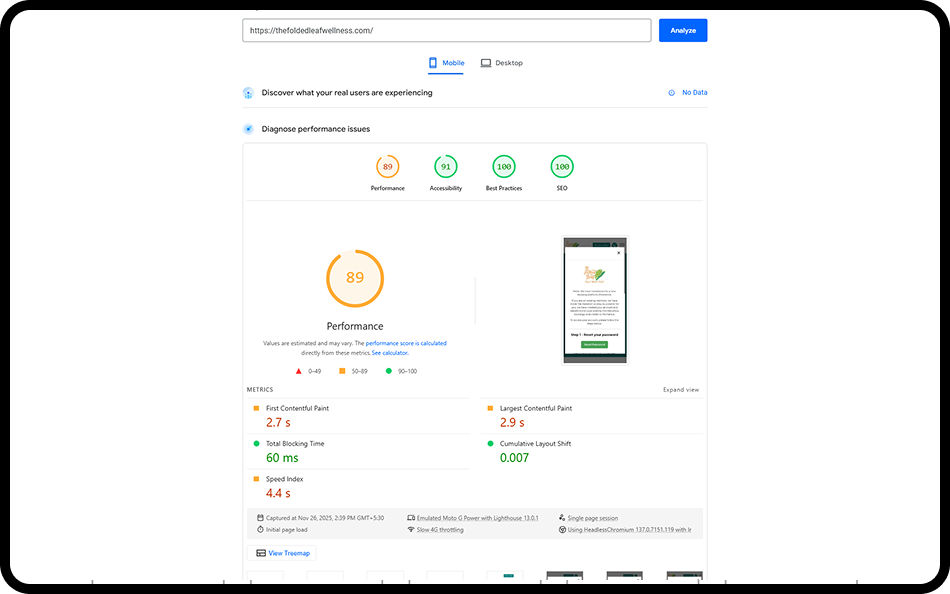950x594 pixels.
Task: Click the URL input field
Action: pyautogui.click(x=447, y=30)
